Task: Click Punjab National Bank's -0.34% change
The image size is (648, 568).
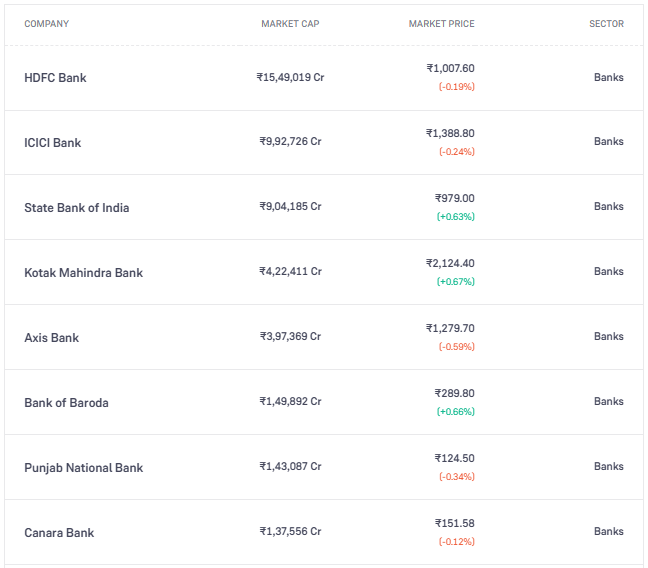Action: (456, 477)
